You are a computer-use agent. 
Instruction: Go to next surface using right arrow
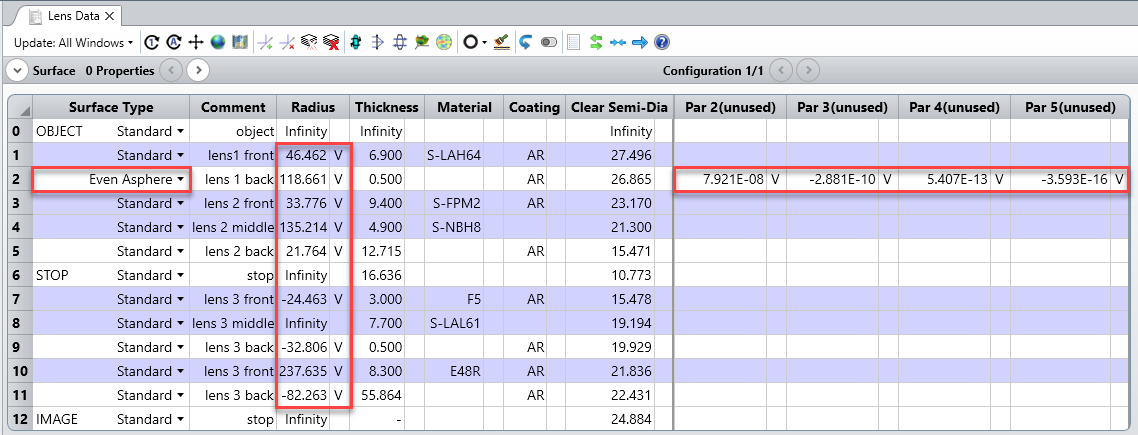(198, 70)
